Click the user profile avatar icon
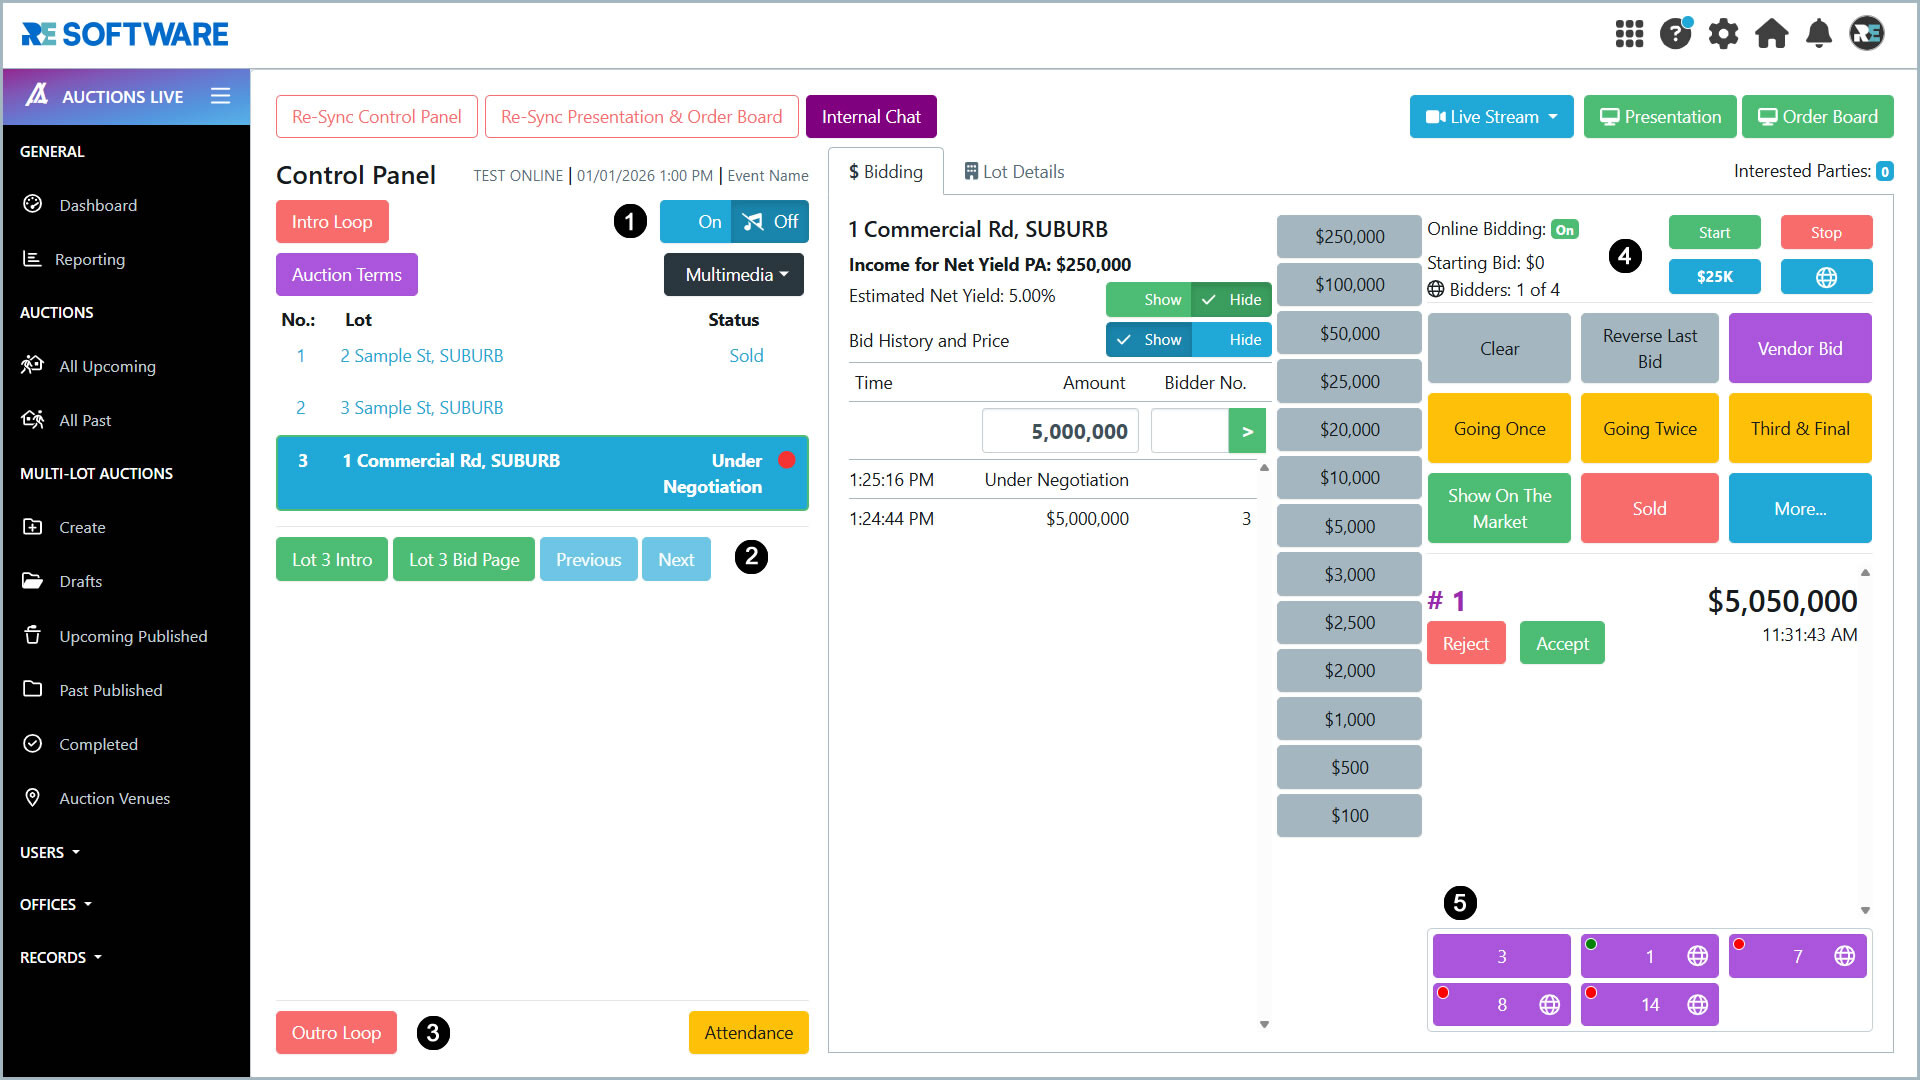 [x=1866, y=34]
